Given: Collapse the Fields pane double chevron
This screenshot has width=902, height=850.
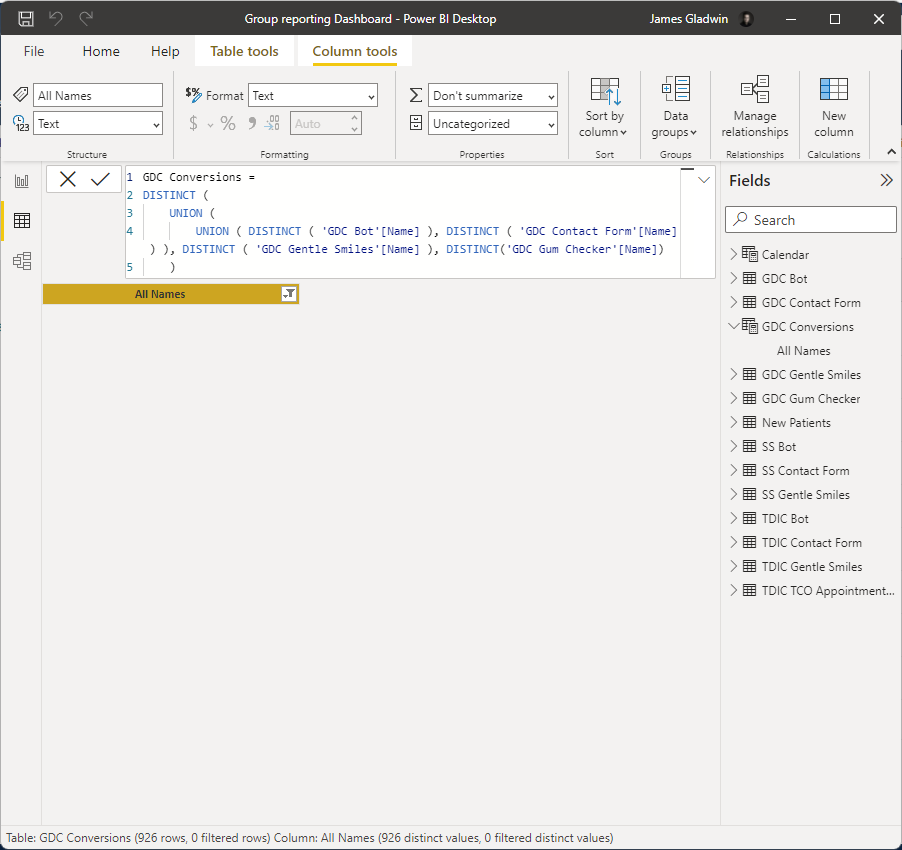Looking at the screenshot, I should (886, 181).
